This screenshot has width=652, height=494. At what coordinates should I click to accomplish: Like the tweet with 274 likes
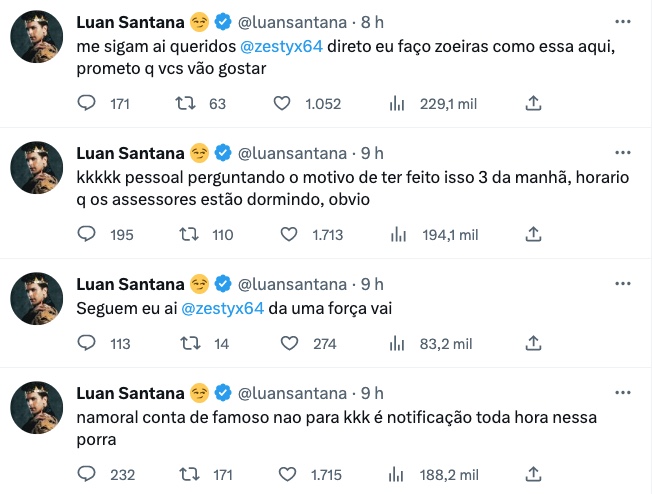pos(289,343)
